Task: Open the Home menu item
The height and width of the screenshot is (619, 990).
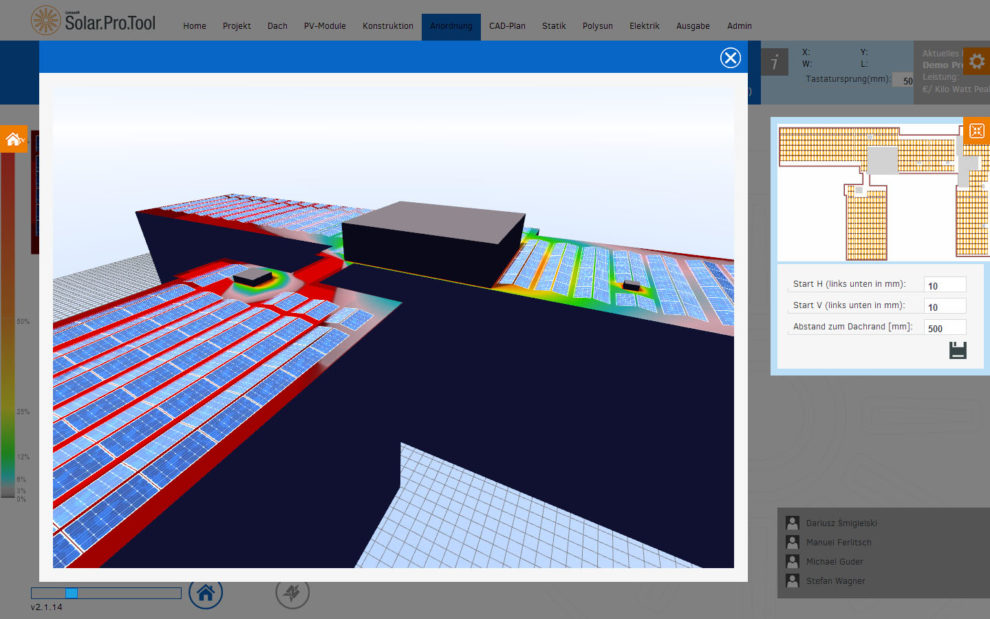Action: point(195,26)
